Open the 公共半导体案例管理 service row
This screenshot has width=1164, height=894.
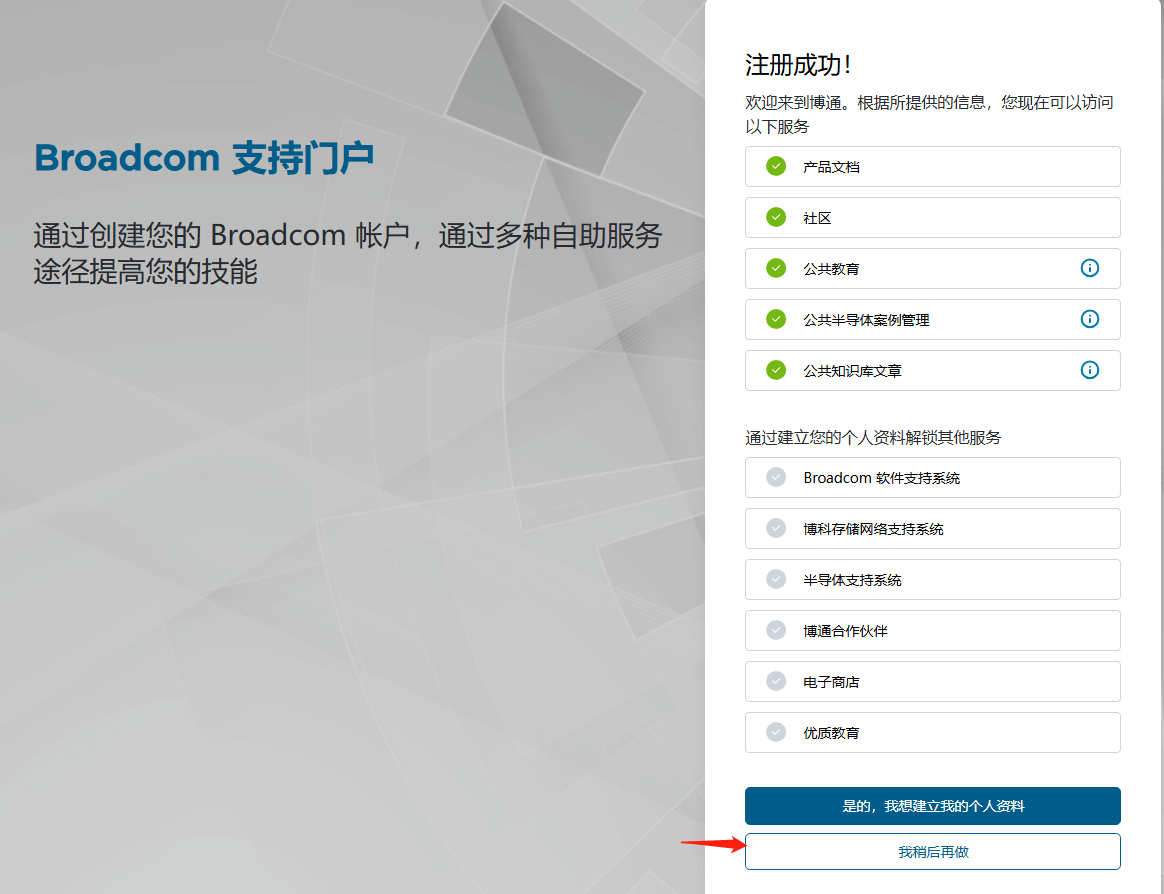point(932,319)
